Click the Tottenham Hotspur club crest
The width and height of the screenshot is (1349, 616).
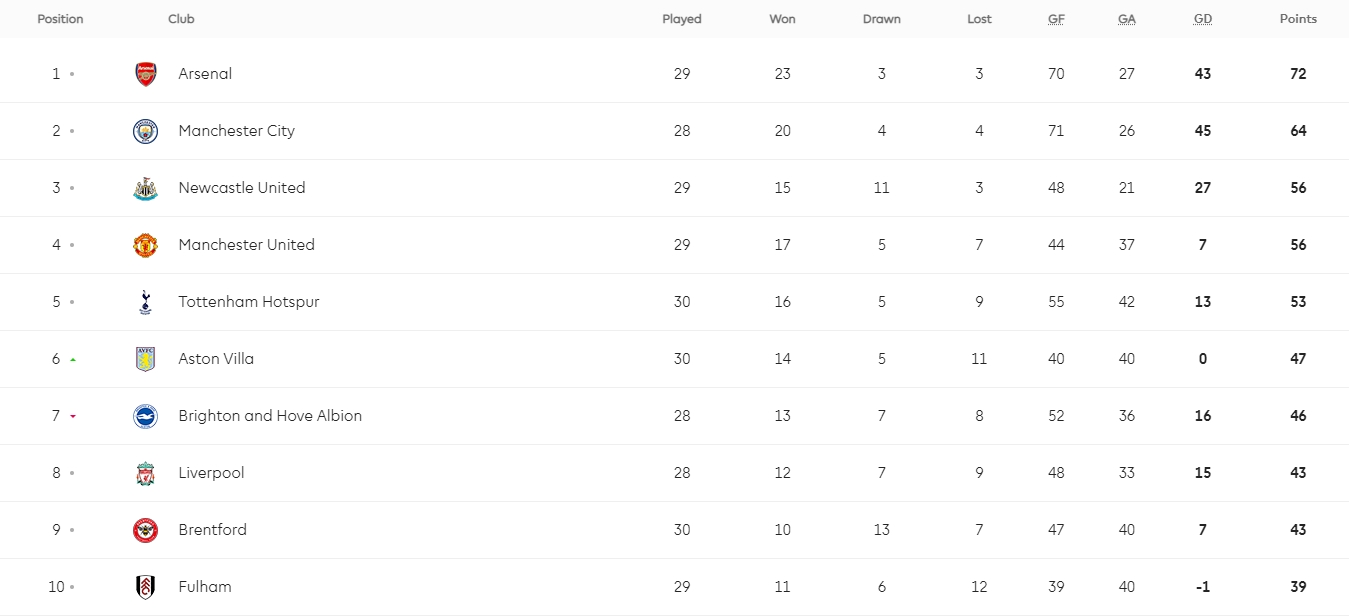point(146,302)
